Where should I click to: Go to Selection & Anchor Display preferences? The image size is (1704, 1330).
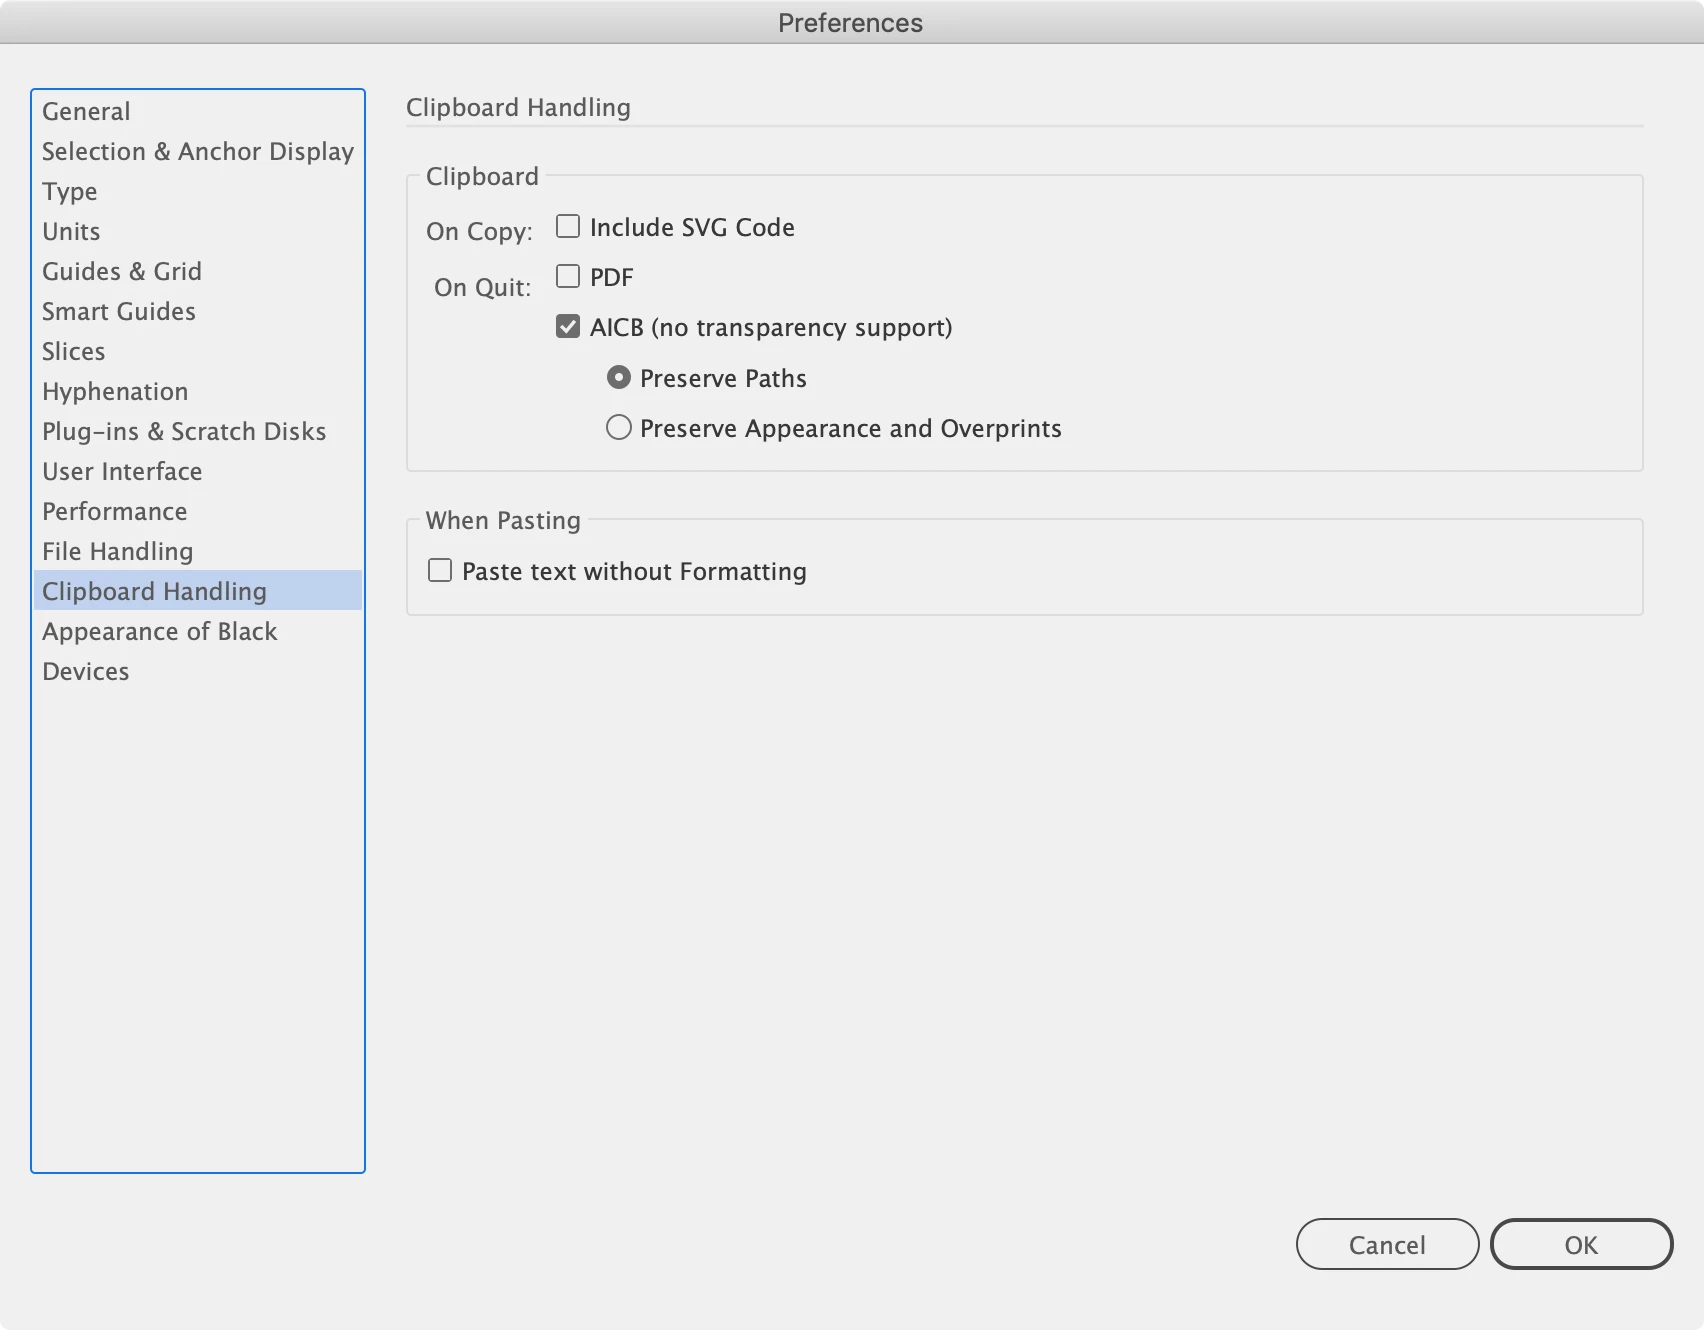point(198,151)
